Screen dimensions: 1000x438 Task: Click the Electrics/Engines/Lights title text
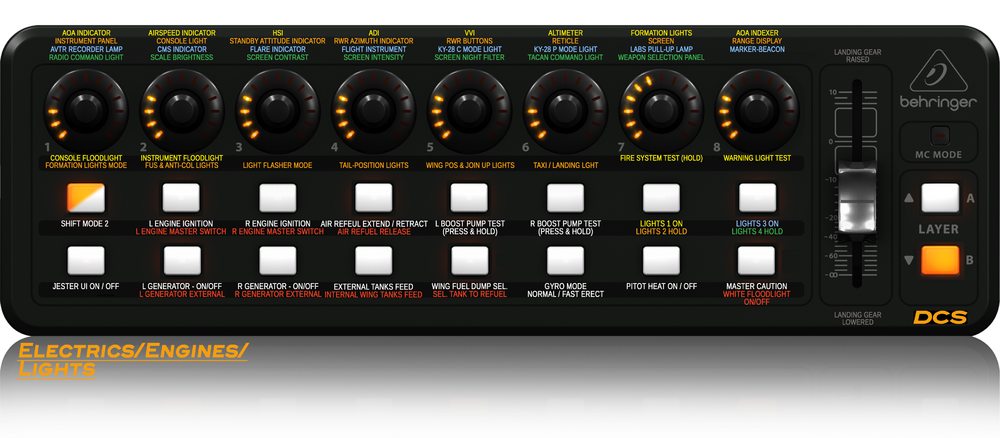click(x=132, y=359)
